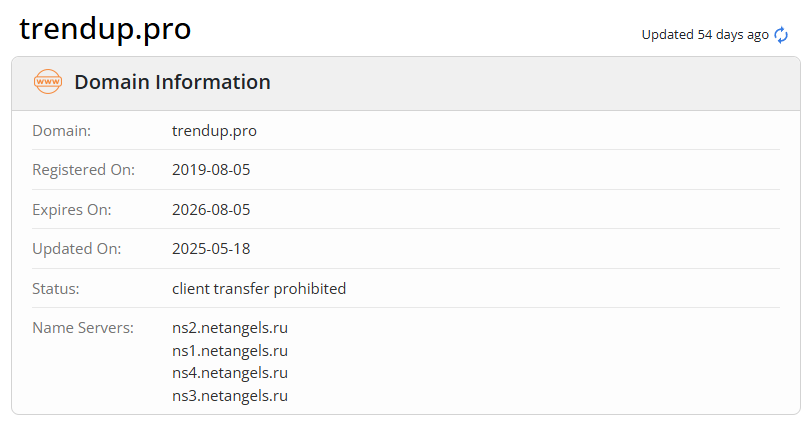Click the "Registered On:" label
Viewport: 803px width, 421px height.
[x=83, y=170]
